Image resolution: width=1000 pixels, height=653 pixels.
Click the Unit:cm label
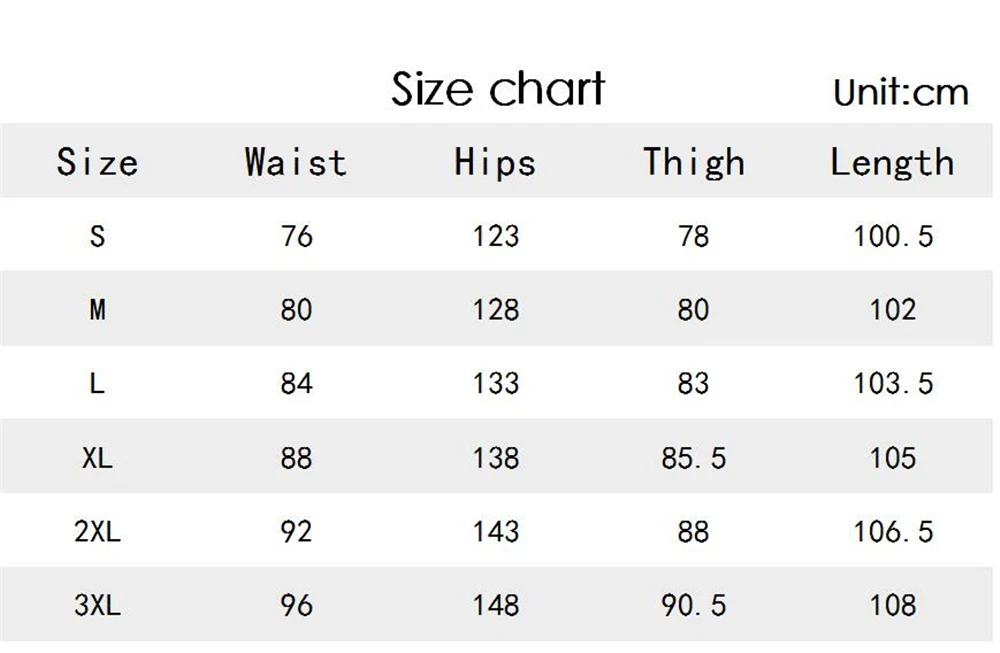click(901, 92)
